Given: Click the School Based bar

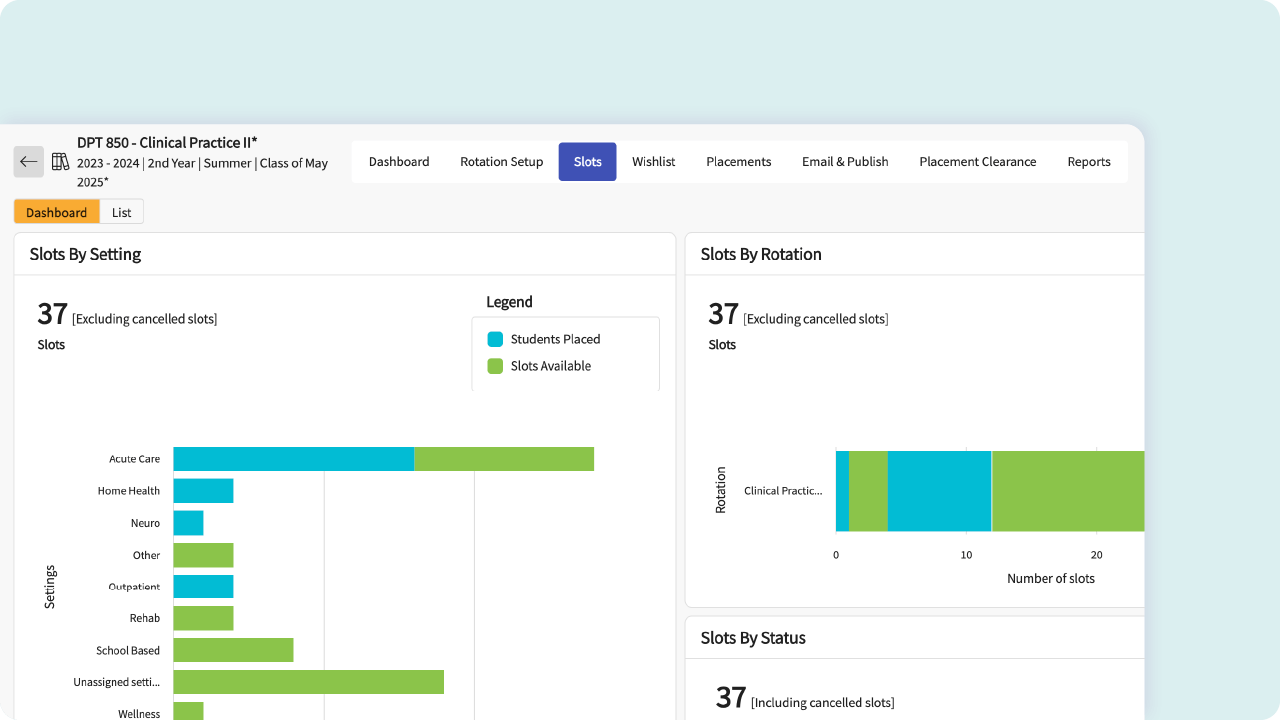Looking at the screenshot, I should point(234,650).
